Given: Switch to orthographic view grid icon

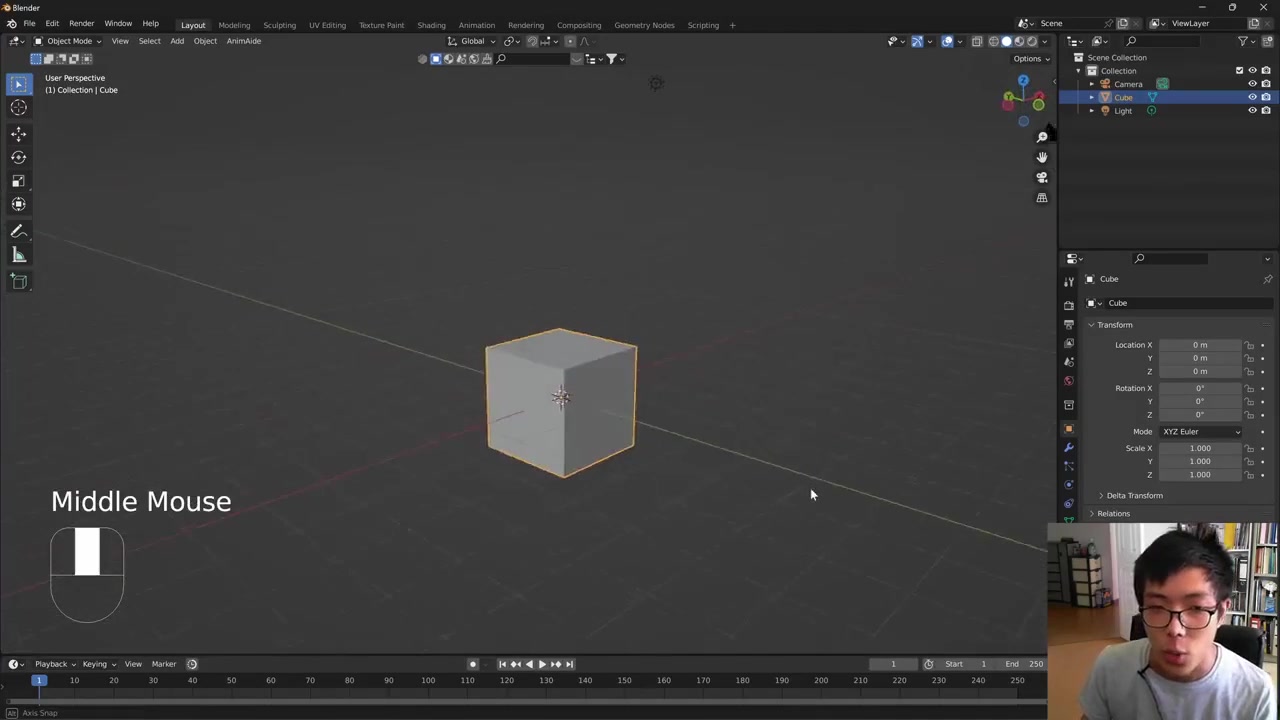Looking at the screenshot, I should pyautogui.click(x=1041, y=198).
